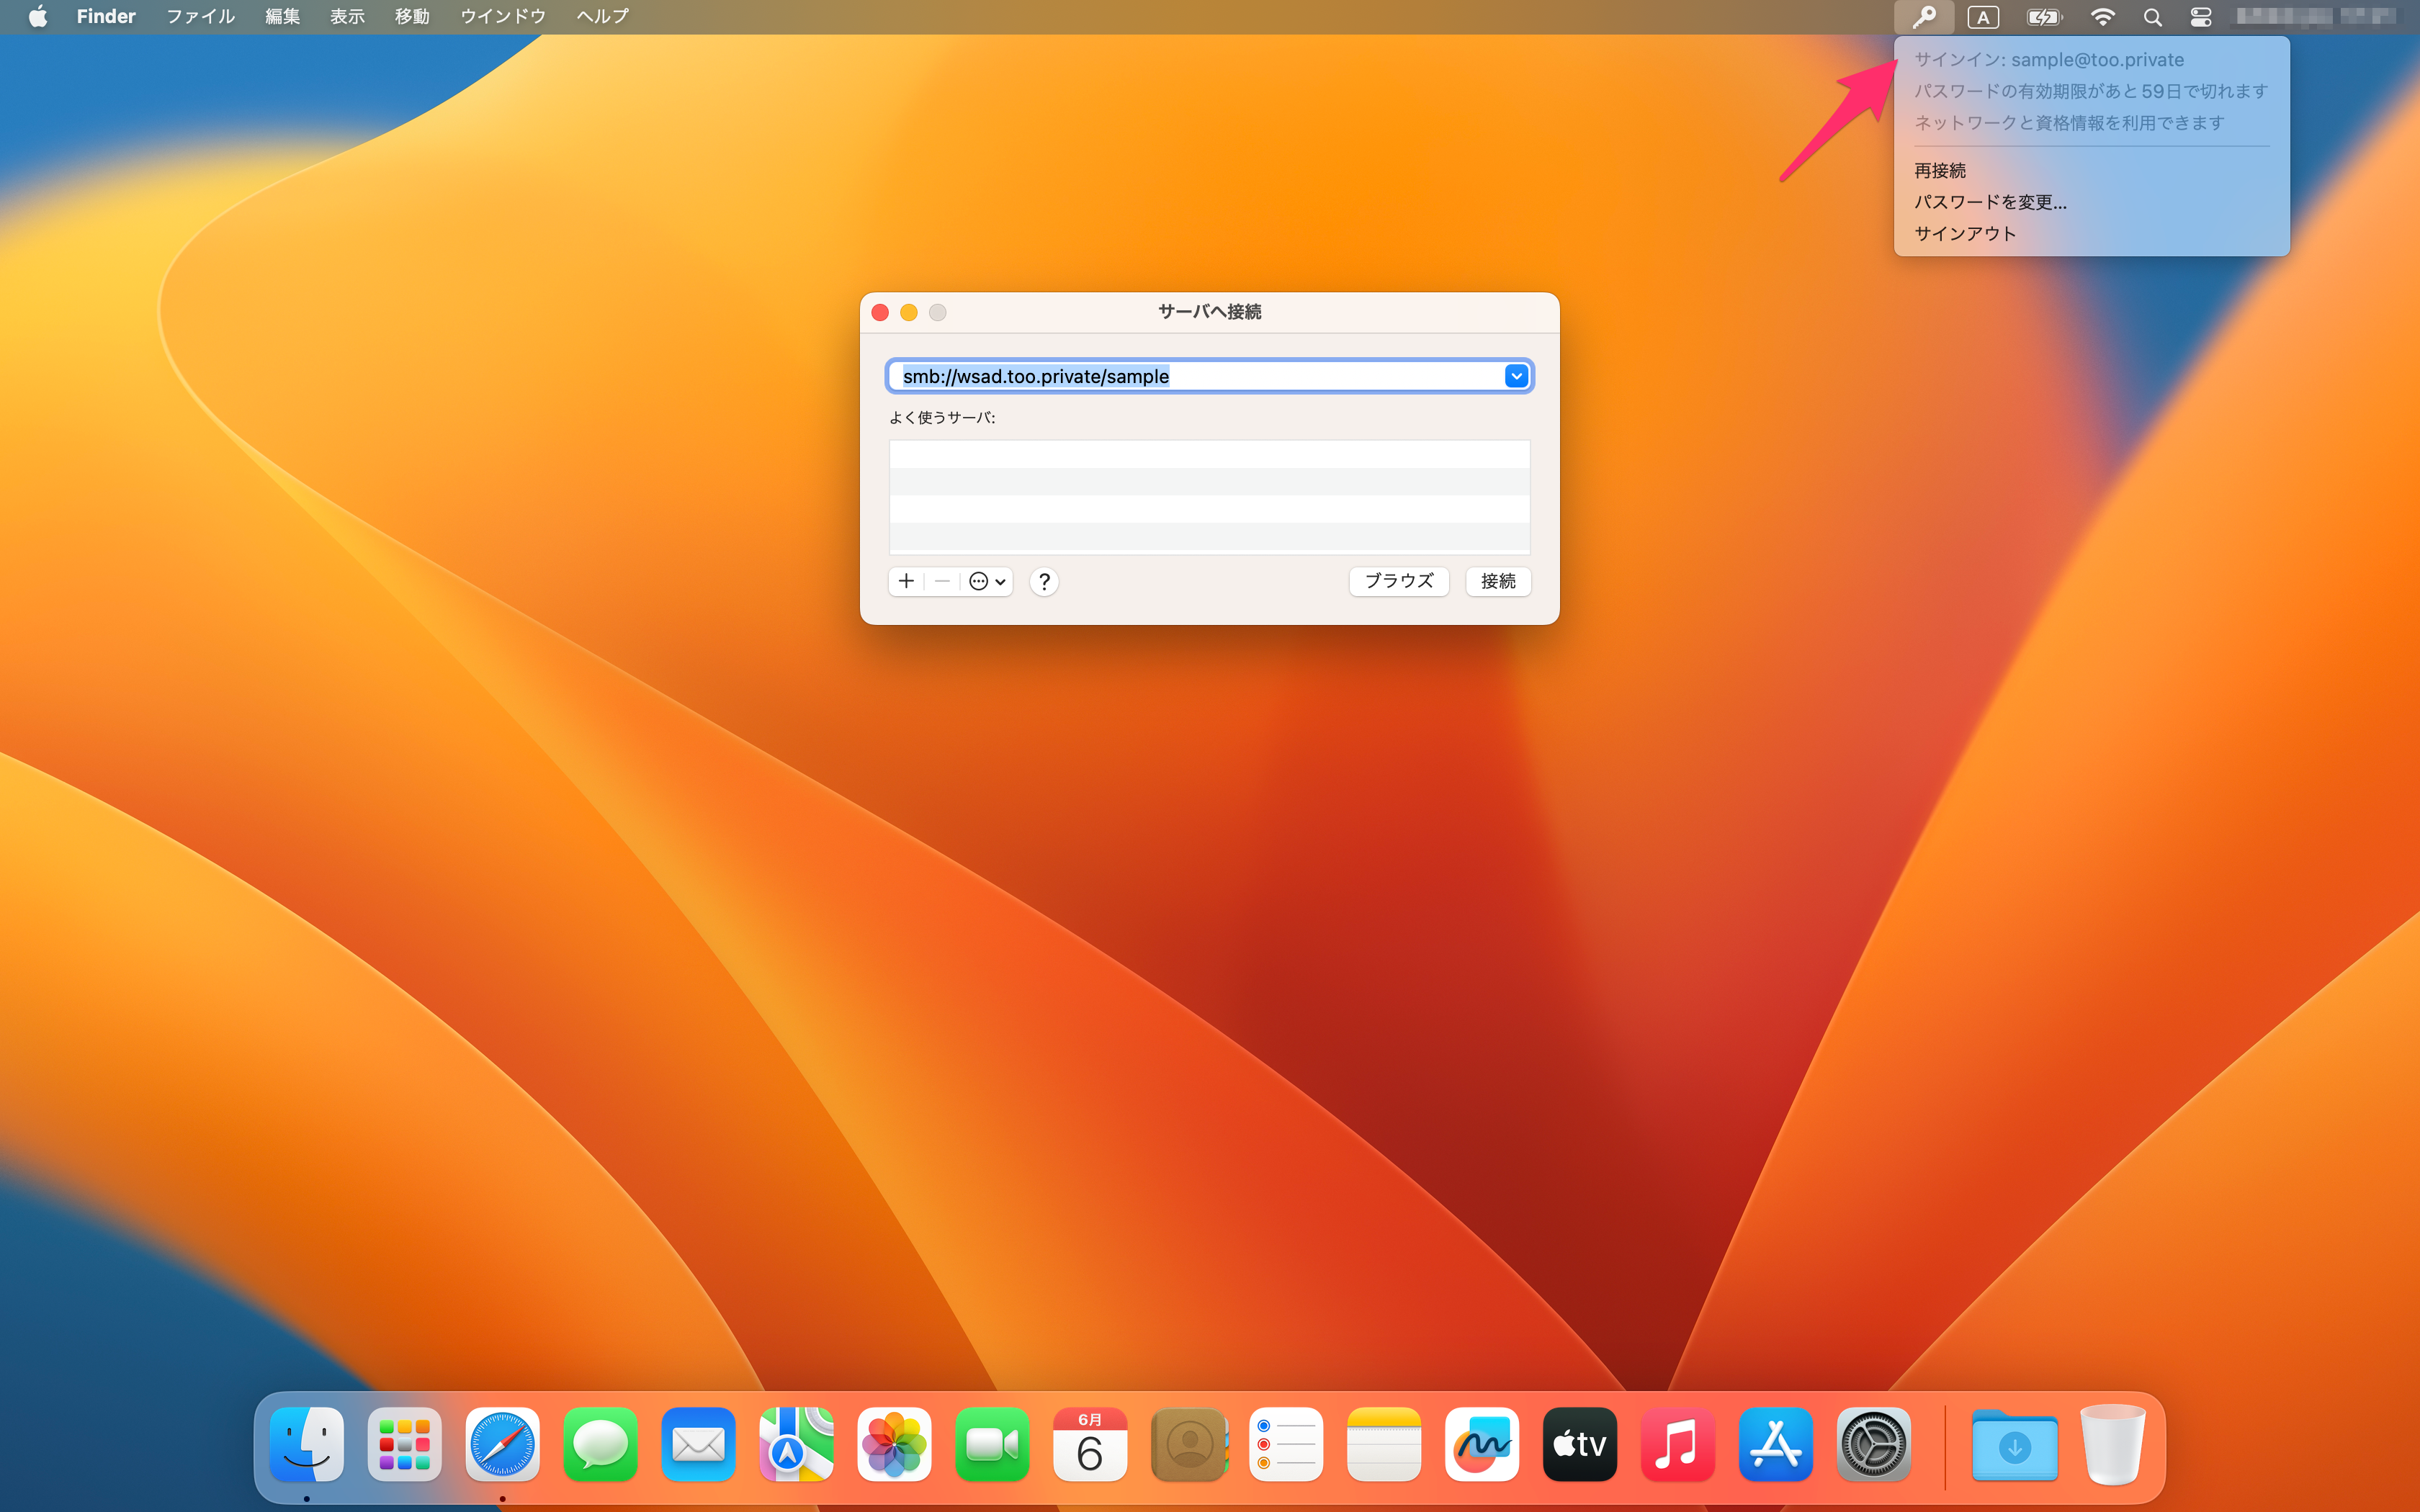Open Photos from the Dock
The width and height of the screenshot is (2420, 1512).
895,1444
